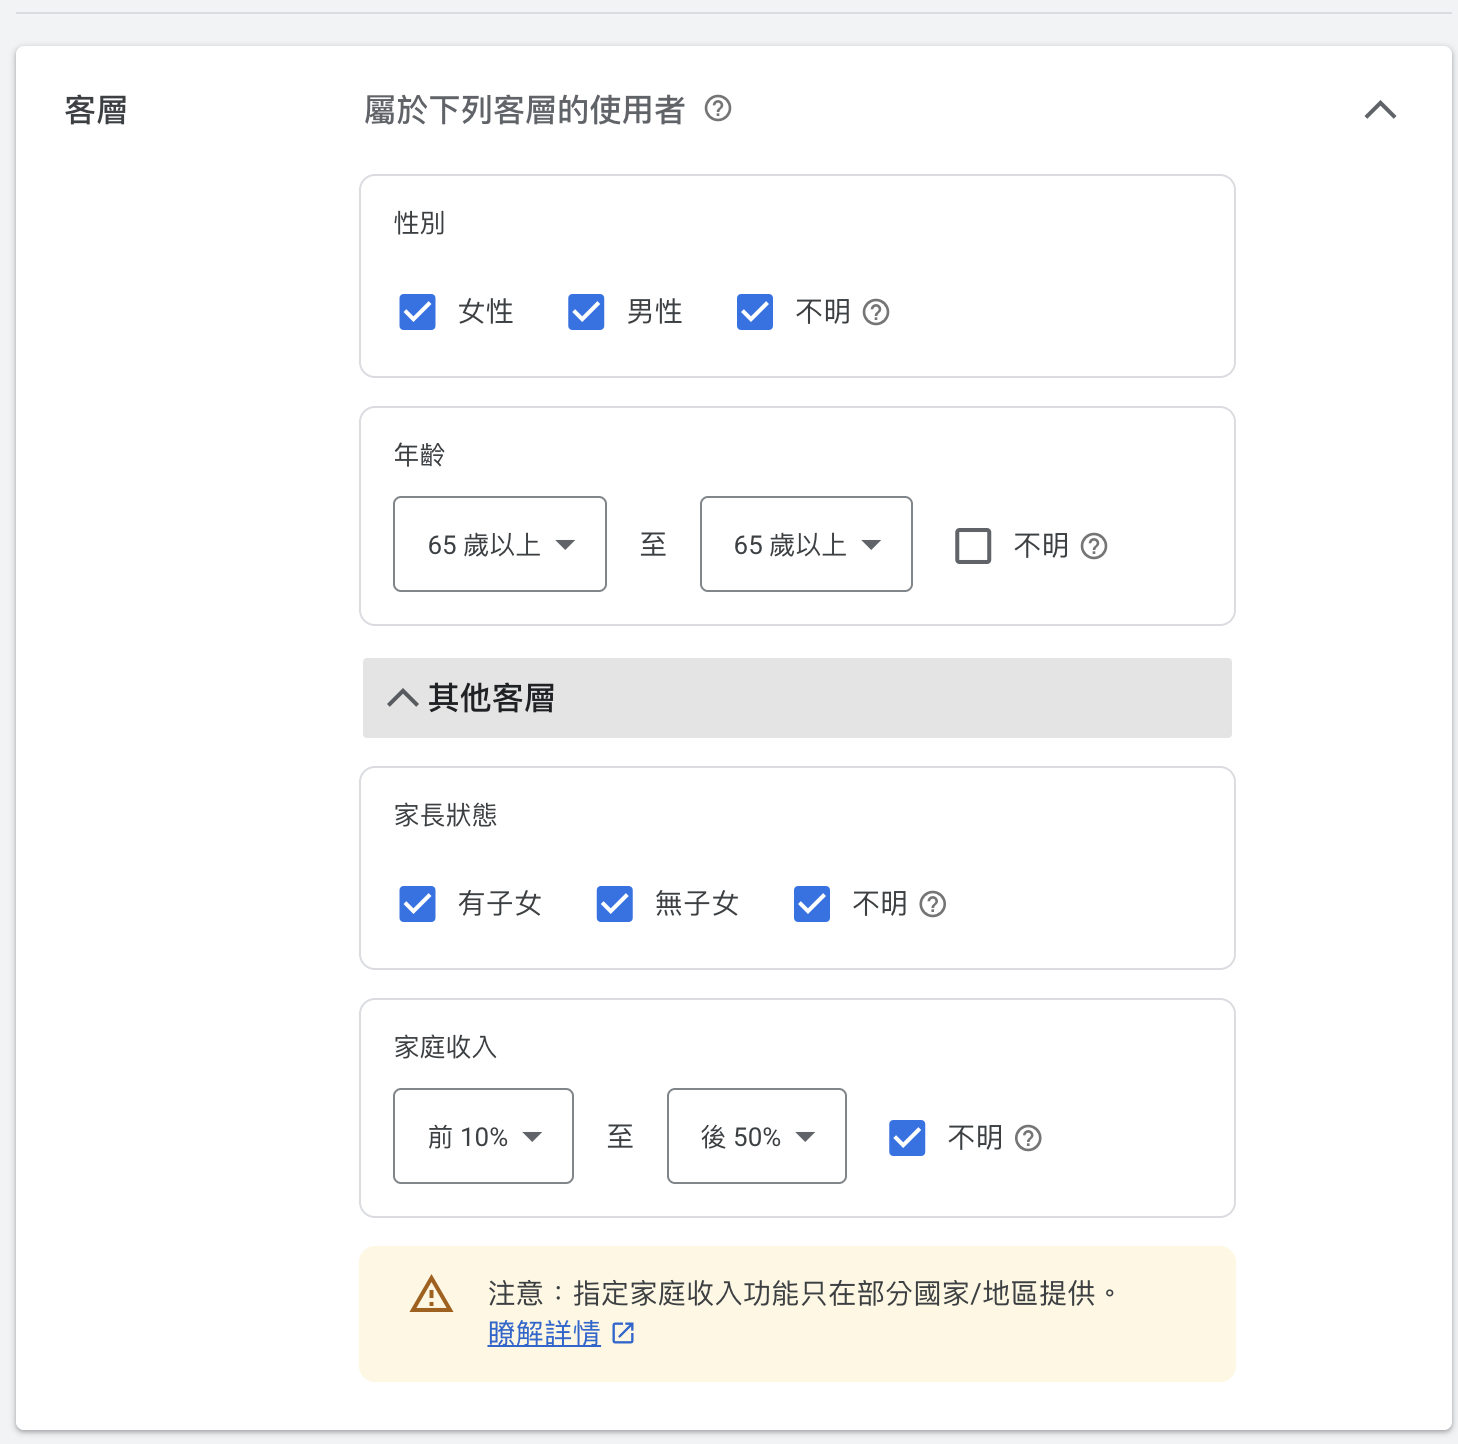Click help icon beside 屬於下列客層的使用者 heading
The width and height of the screenshot is (1458, 1444).
pyautogui.click(x=718, y=108)
